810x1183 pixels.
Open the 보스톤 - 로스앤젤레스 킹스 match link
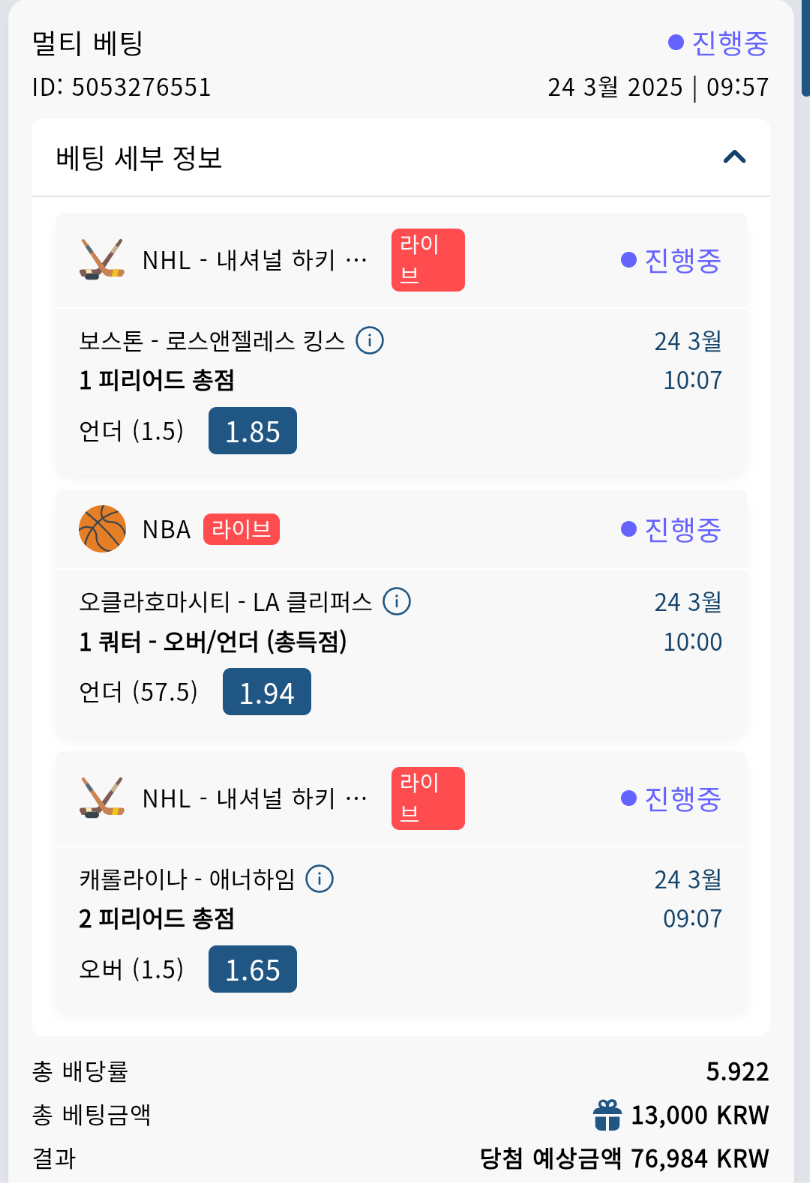[x=212, y=341]
